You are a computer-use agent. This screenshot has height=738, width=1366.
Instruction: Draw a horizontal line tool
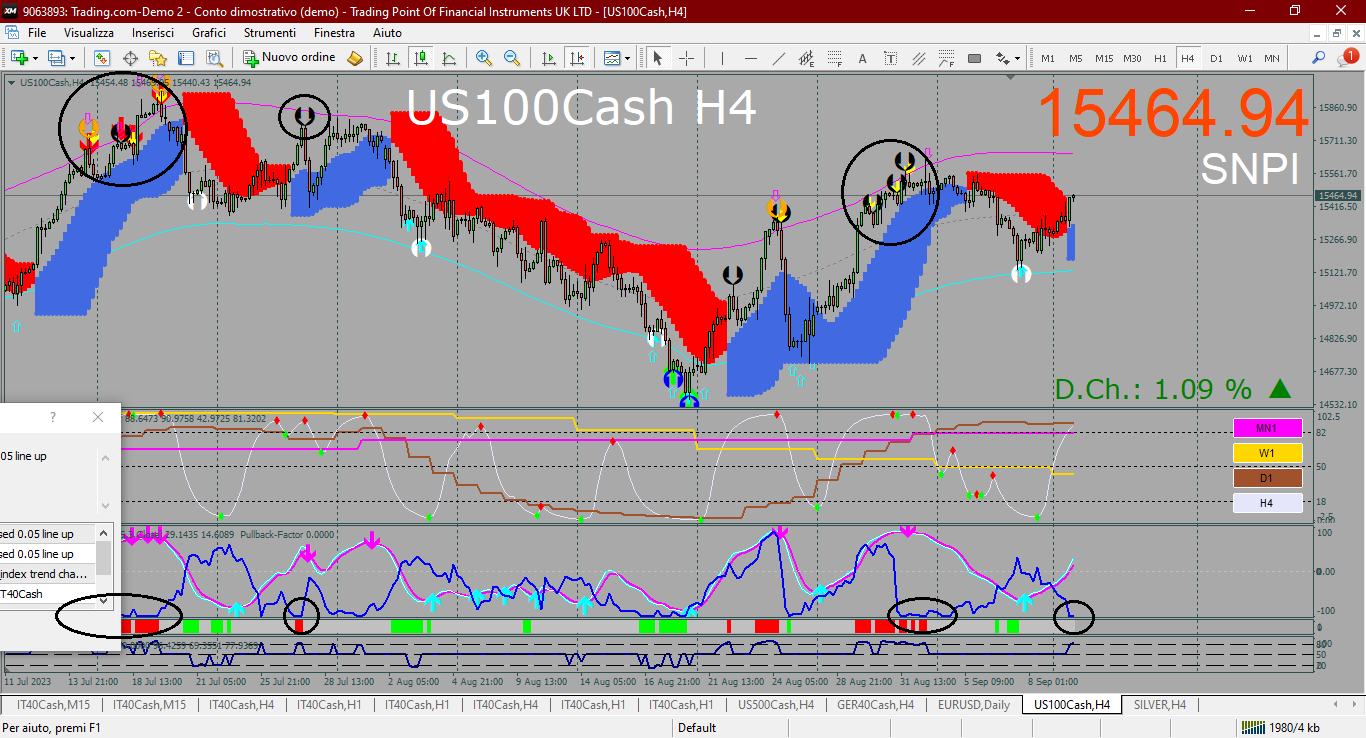[x=750, y=58]
